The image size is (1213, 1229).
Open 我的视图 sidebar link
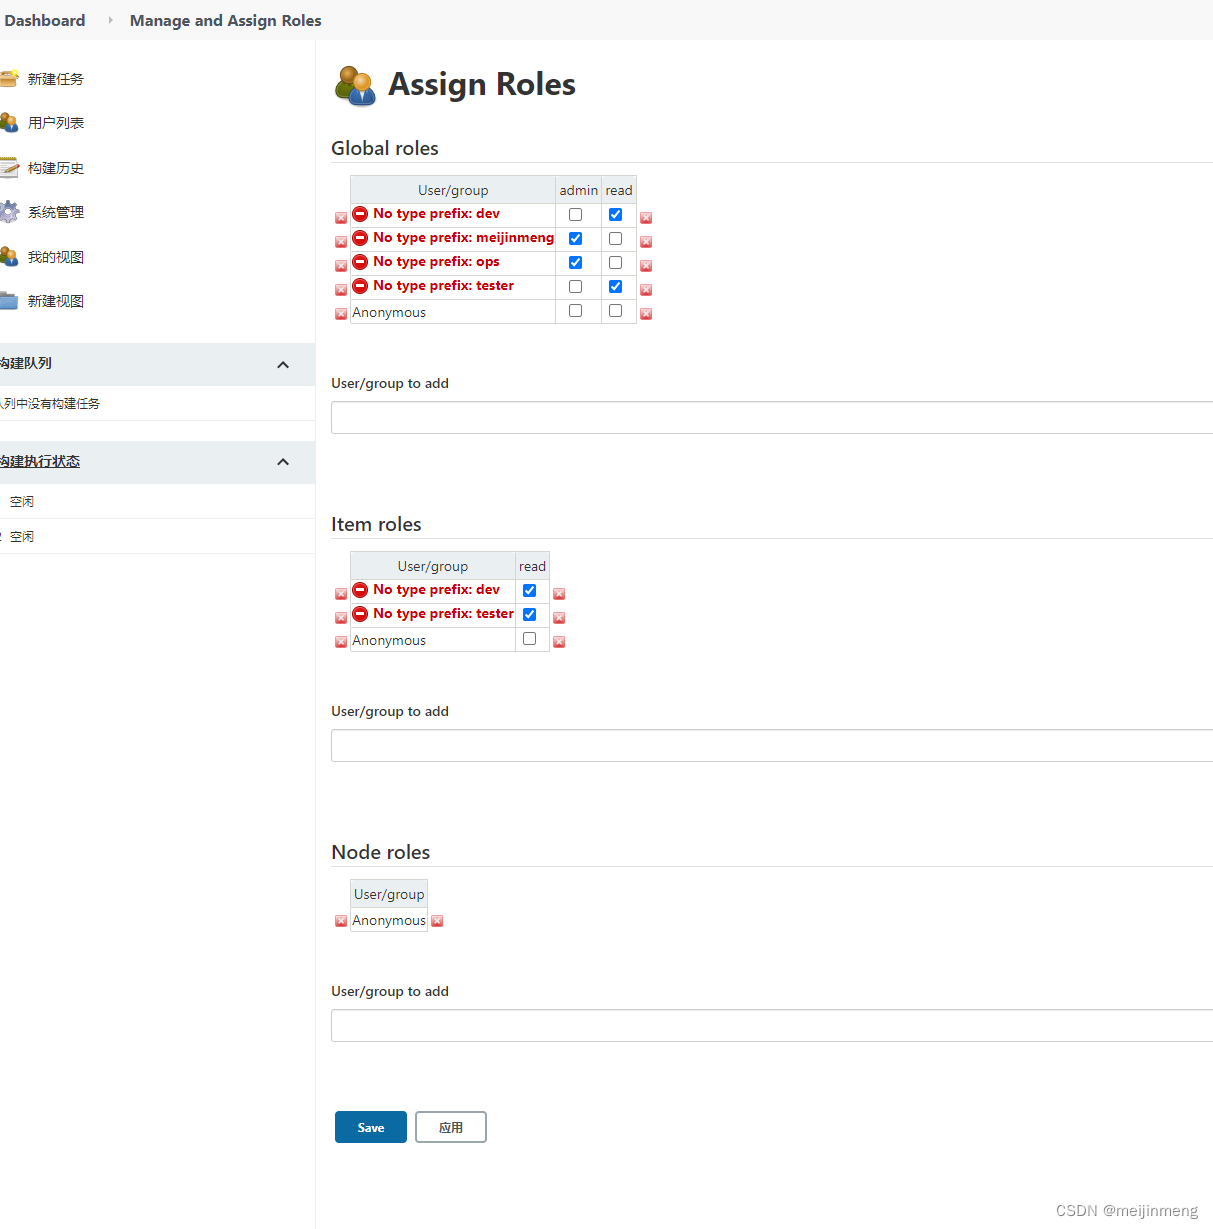coord(56,257)
